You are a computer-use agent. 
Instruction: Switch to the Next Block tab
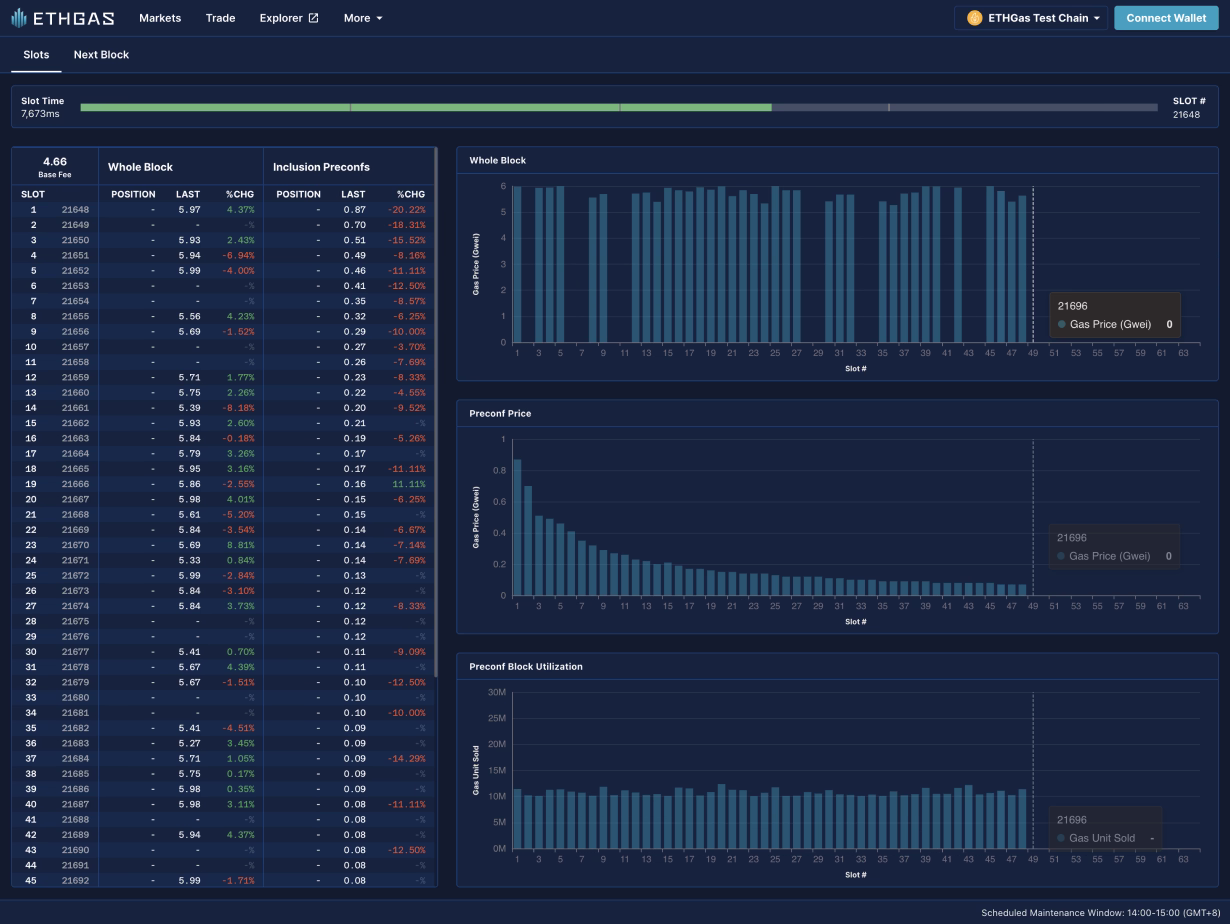101,55
